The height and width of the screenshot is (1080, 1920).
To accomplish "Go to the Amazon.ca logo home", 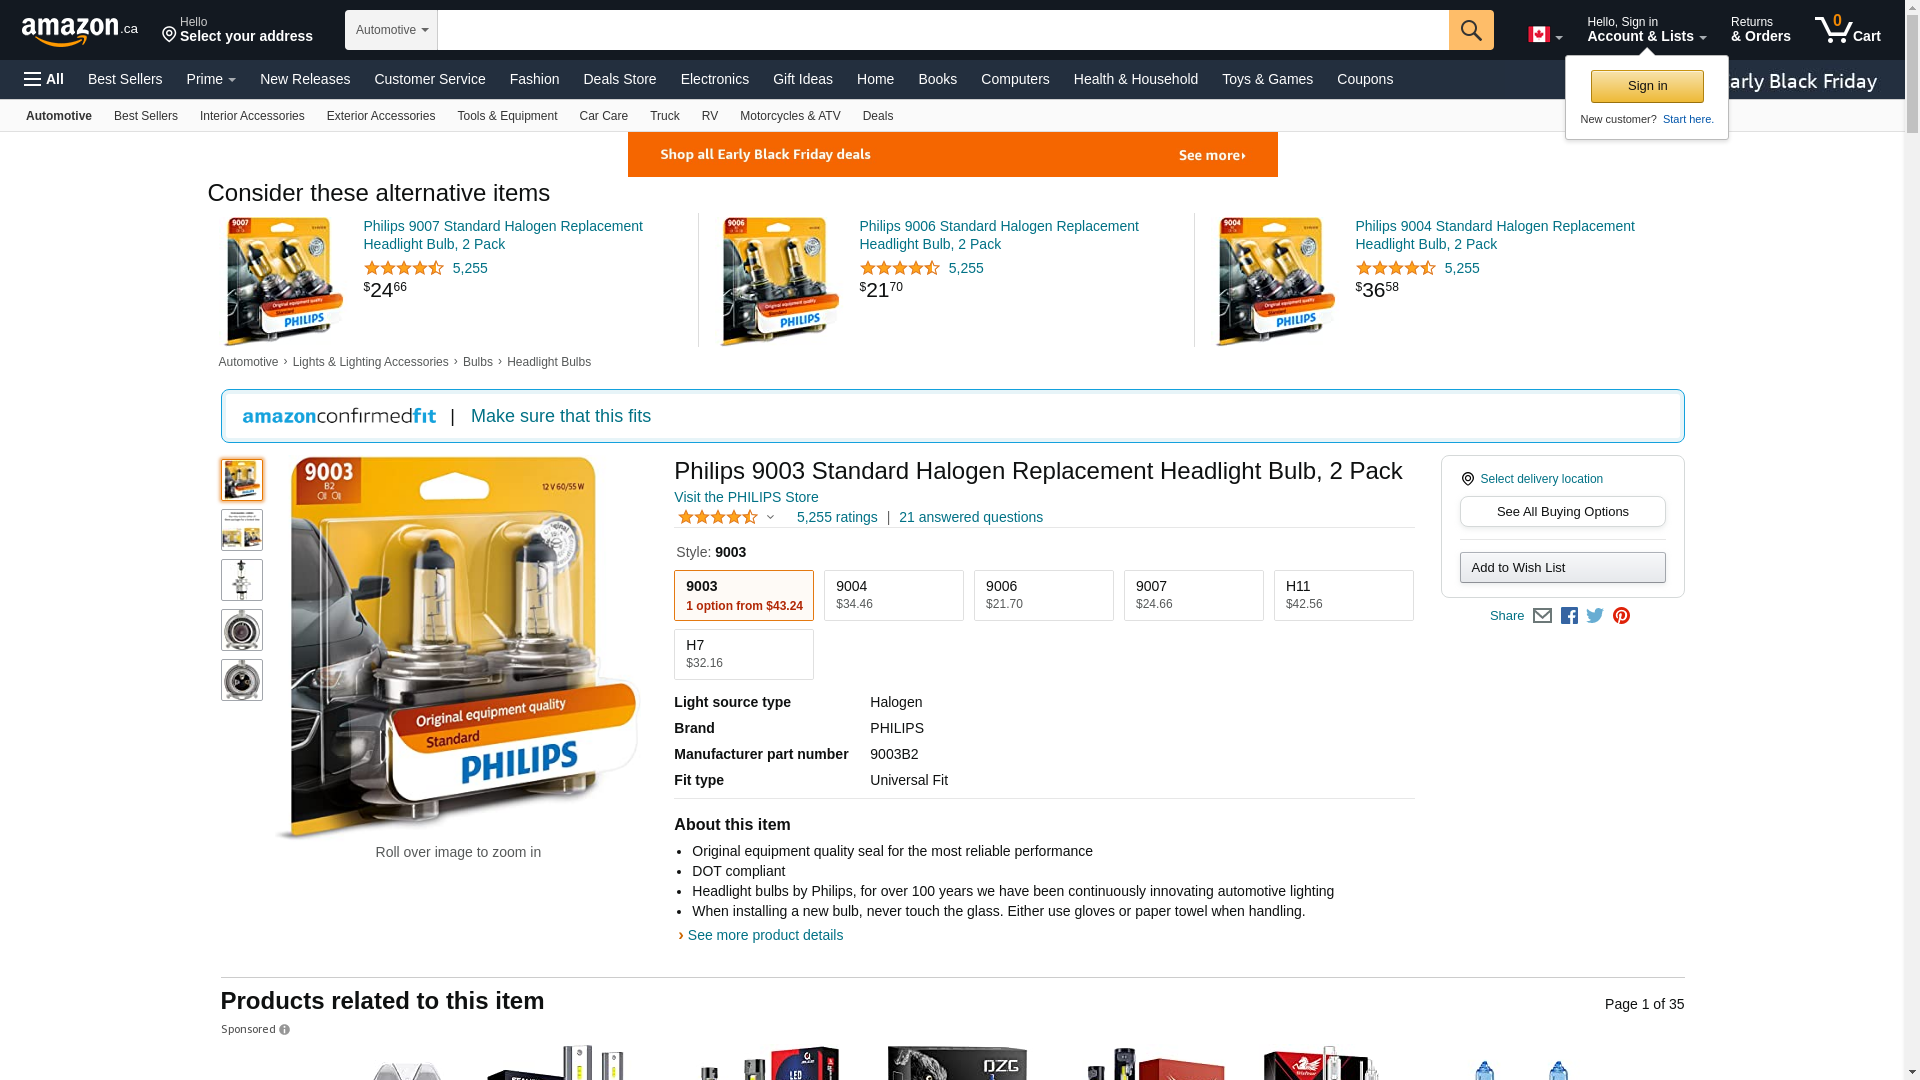I will [80, 30].
